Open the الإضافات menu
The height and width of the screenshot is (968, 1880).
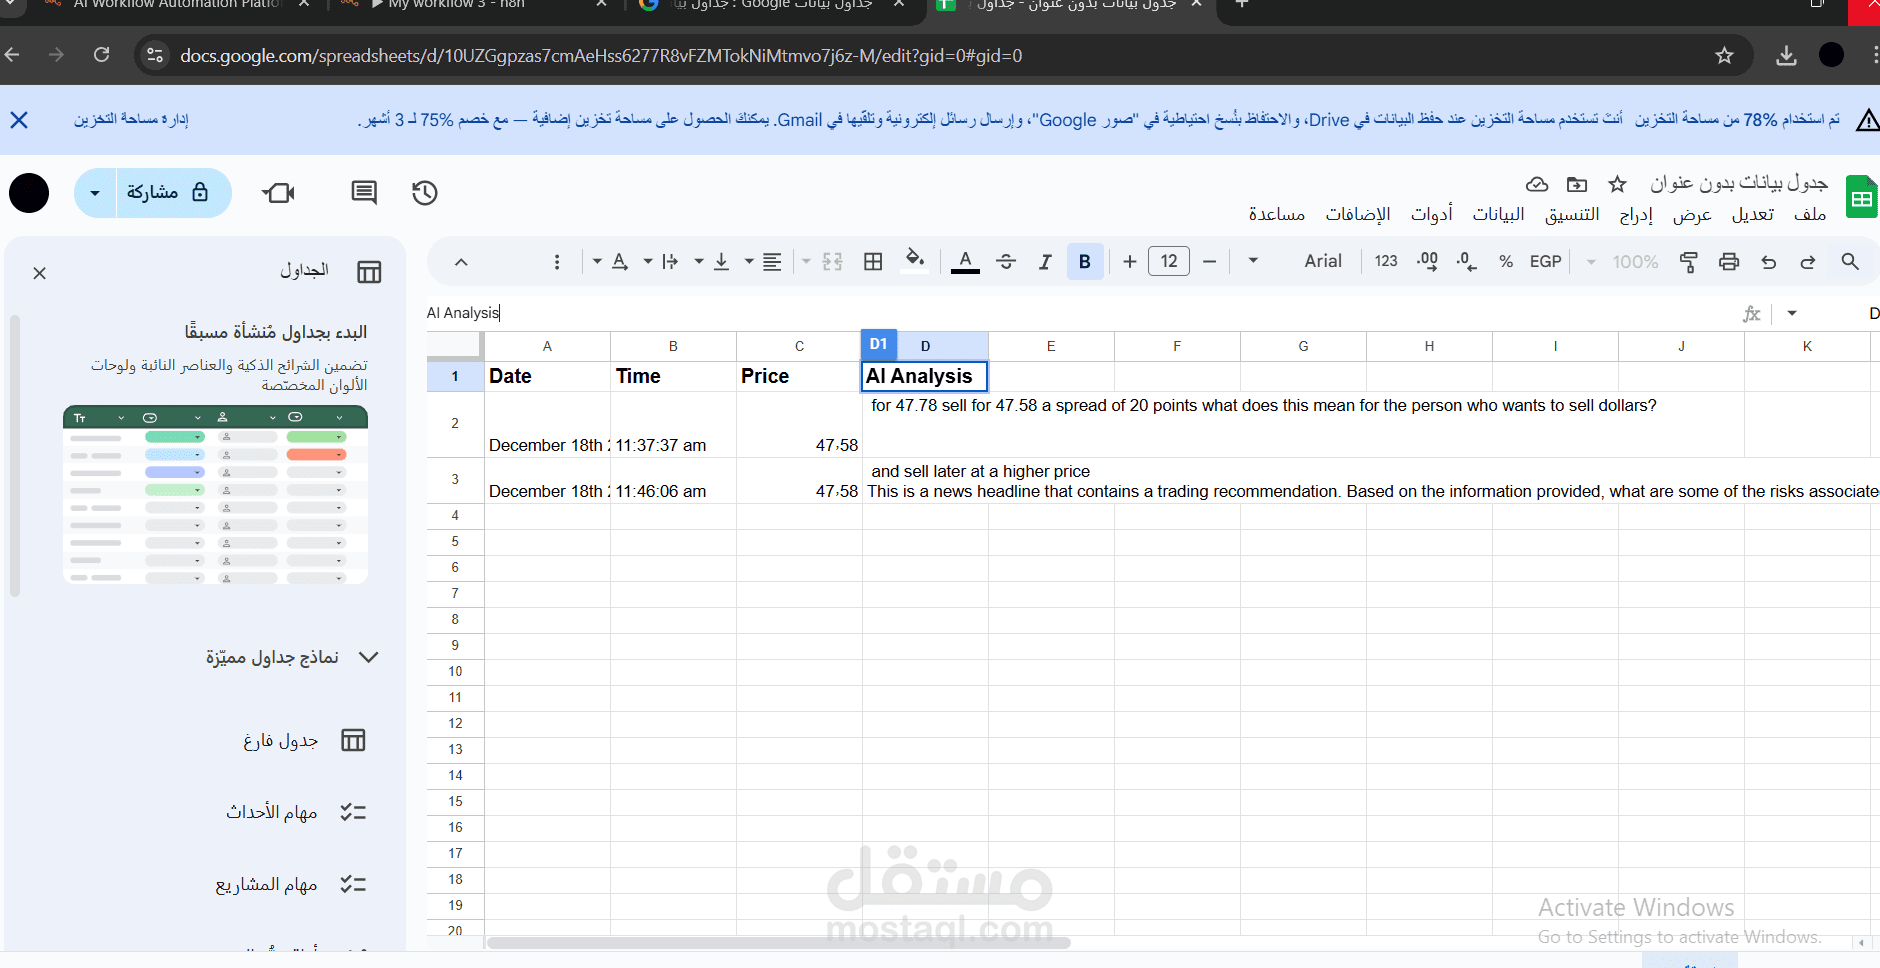1358,215
